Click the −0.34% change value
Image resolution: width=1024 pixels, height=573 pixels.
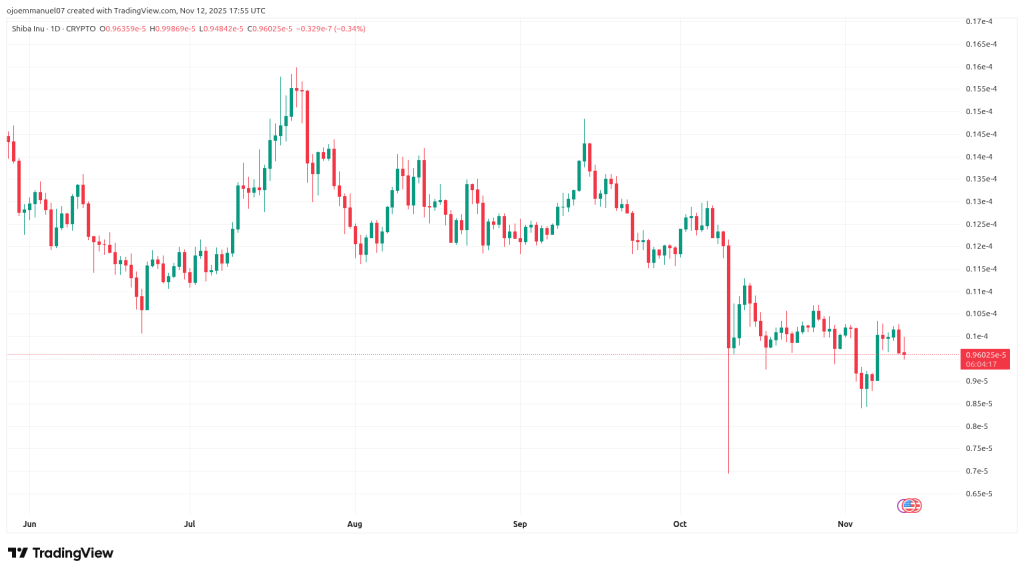pyautogui.click(x=353, y=28)
